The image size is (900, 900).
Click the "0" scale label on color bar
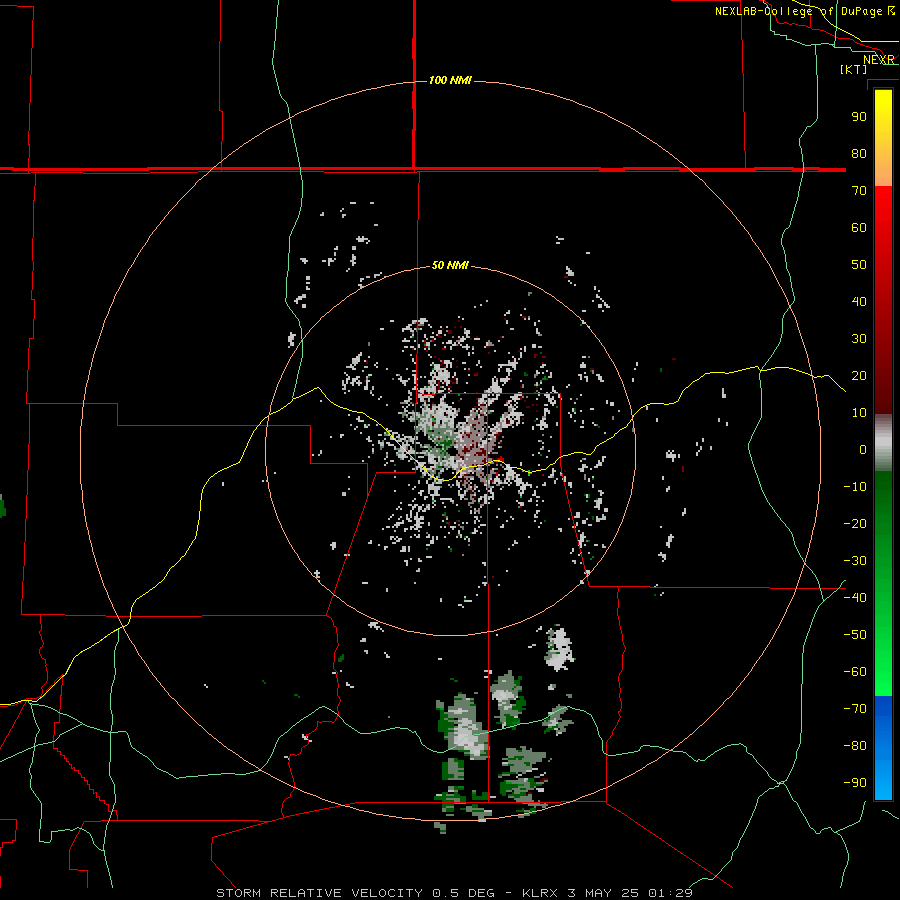coord(863,449)
